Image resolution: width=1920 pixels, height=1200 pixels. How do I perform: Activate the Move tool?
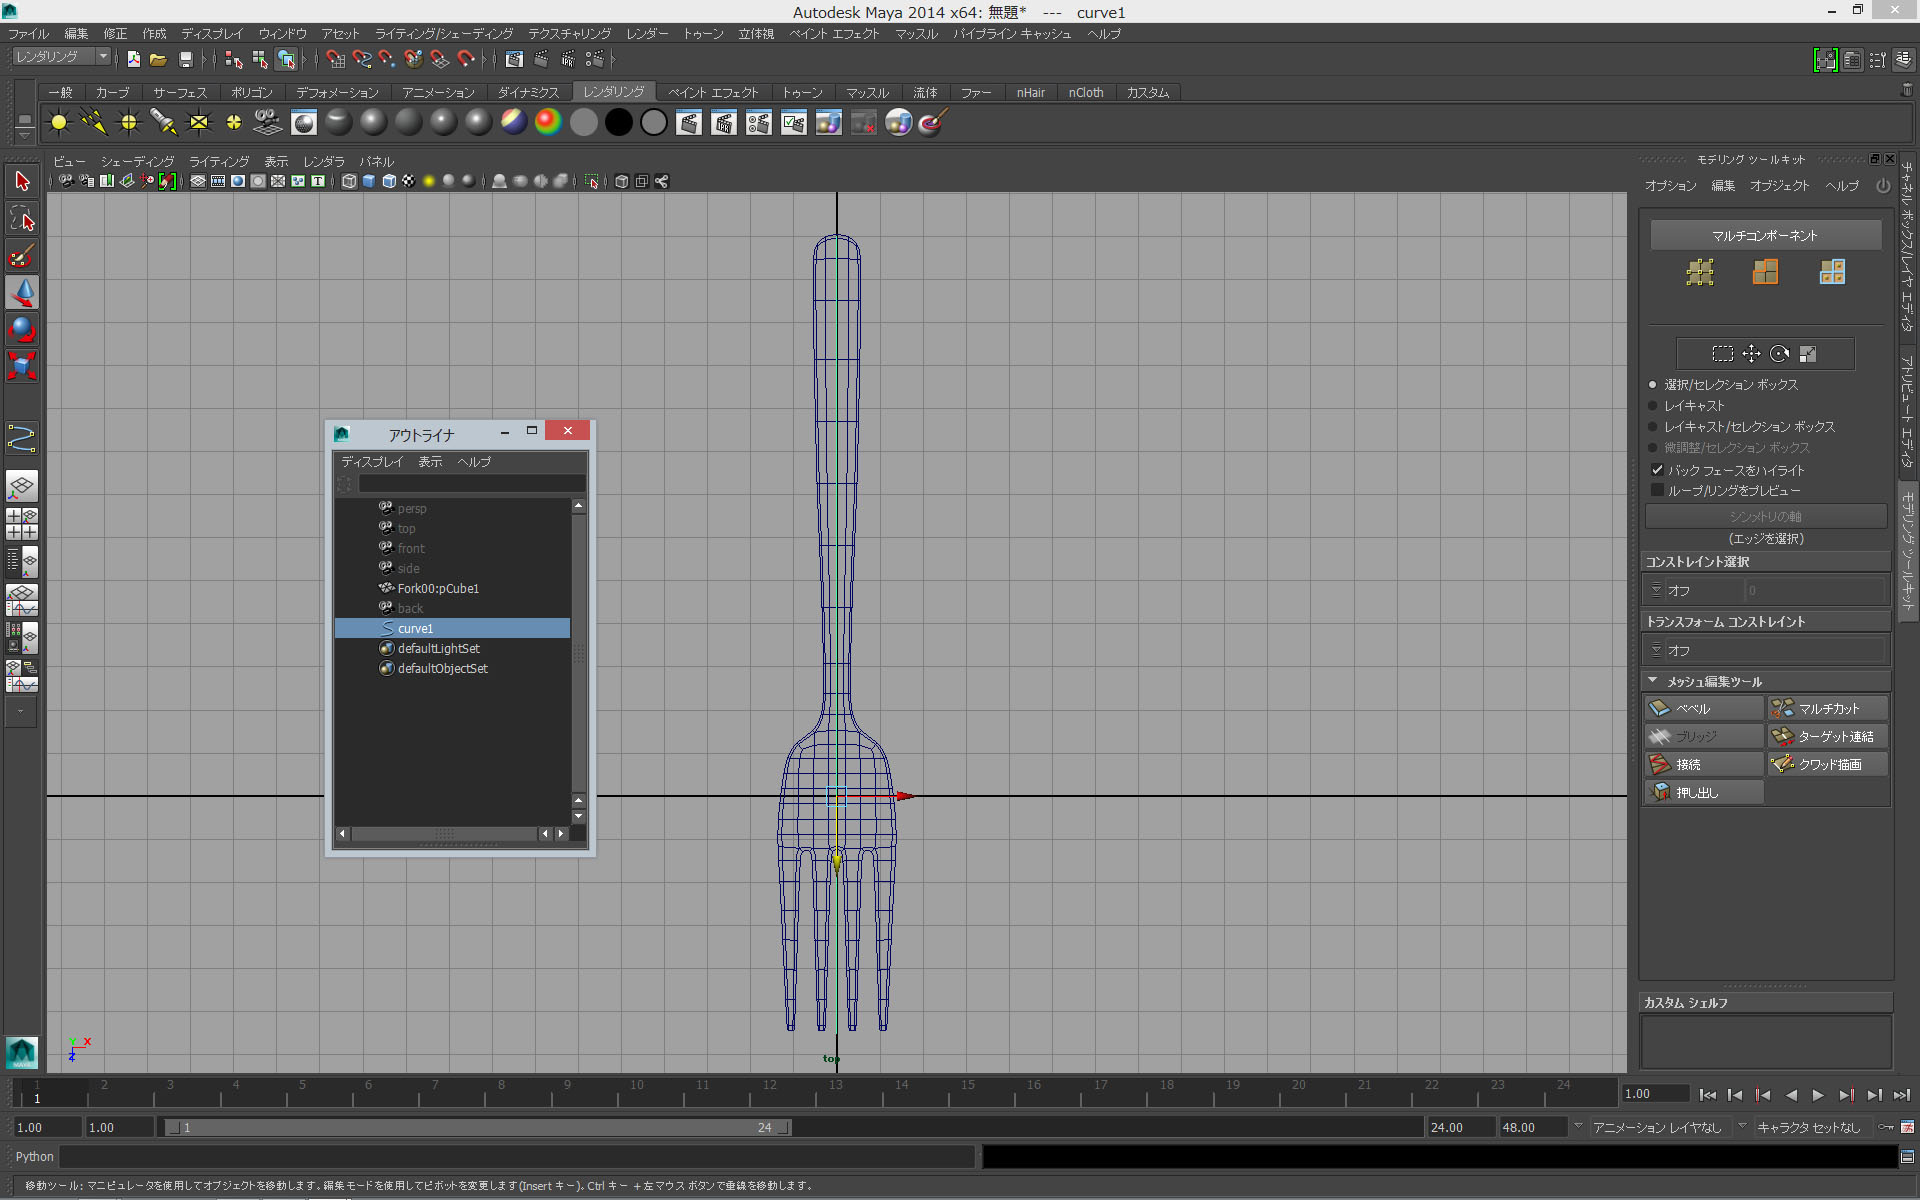(21, 293)
